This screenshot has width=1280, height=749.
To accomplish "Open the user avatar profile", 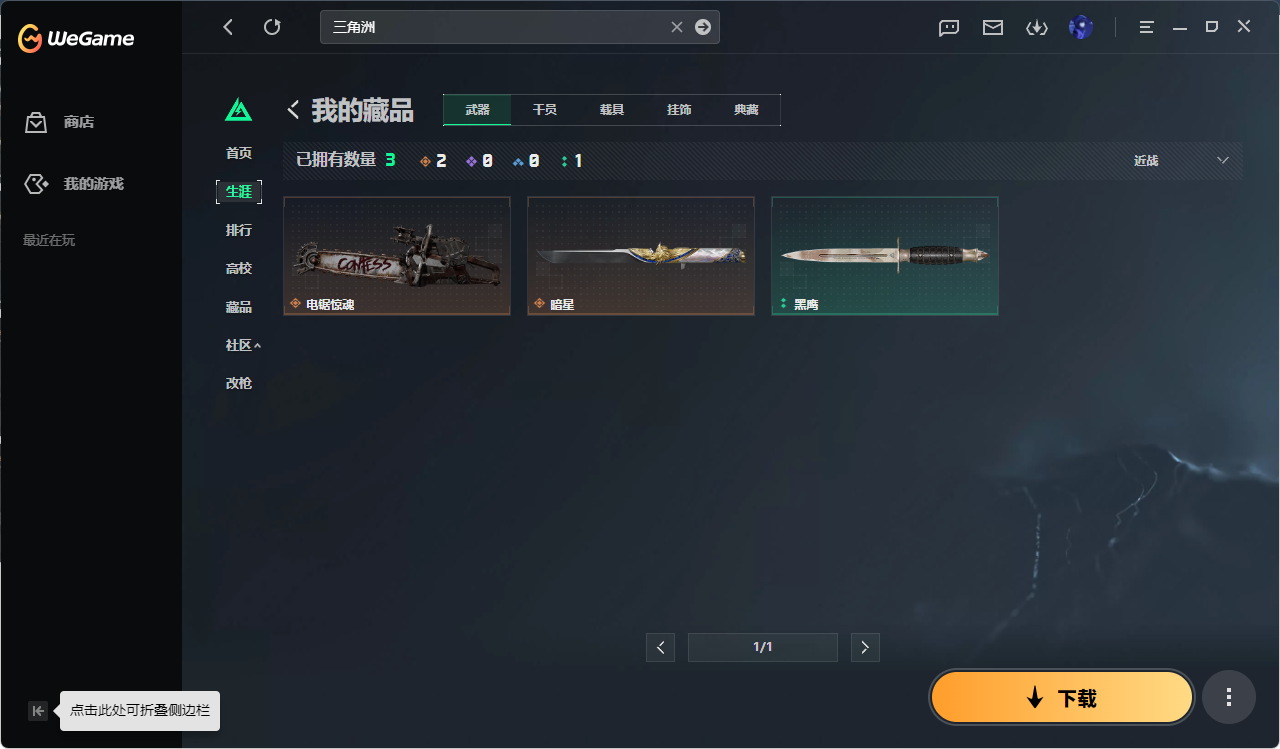I will pyautogui.click(x=1080, y=27).
